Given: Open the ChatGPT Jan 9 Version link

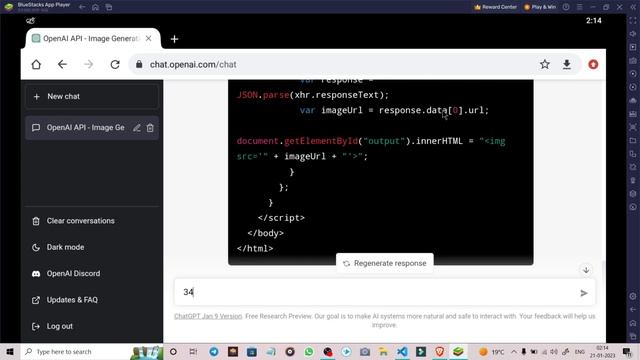Looking at the screenshot, I should pos(208,316).
